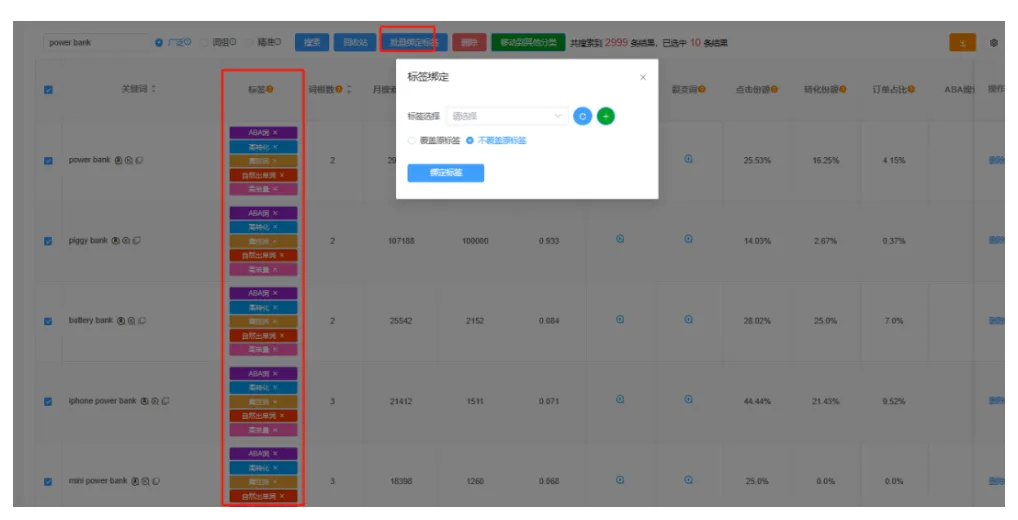
Task: Click the red 自然出单词 tag in power bank row
Action: click(263, 175)
